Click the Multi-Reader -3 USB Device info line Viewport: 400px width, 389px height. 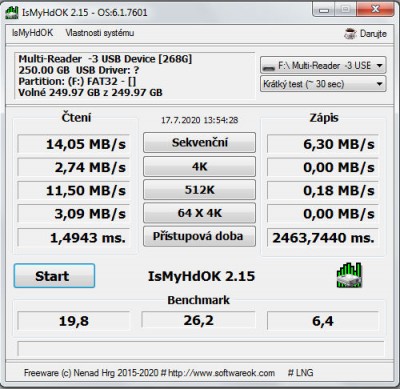(105, 59)
